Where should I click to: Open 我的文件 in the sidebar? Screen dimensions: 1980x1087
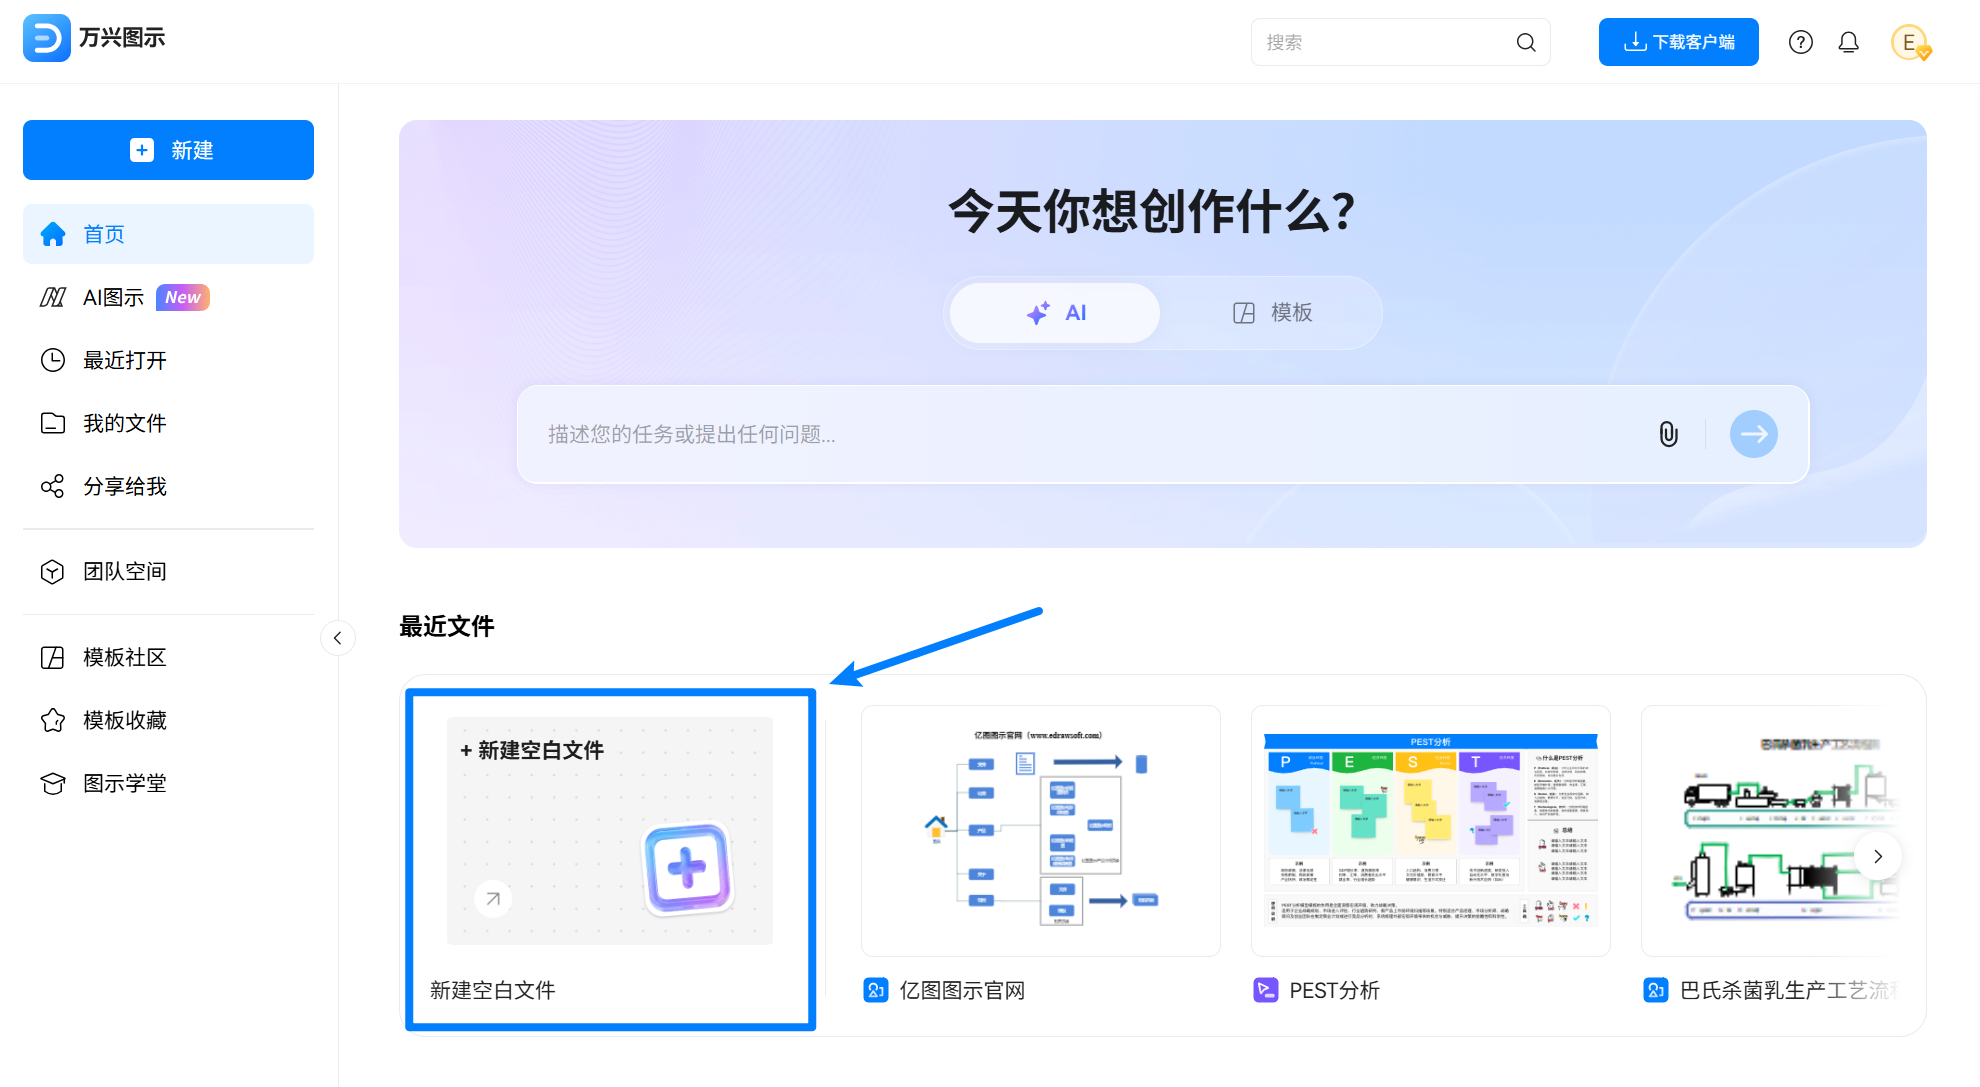[x=168, y=423]
